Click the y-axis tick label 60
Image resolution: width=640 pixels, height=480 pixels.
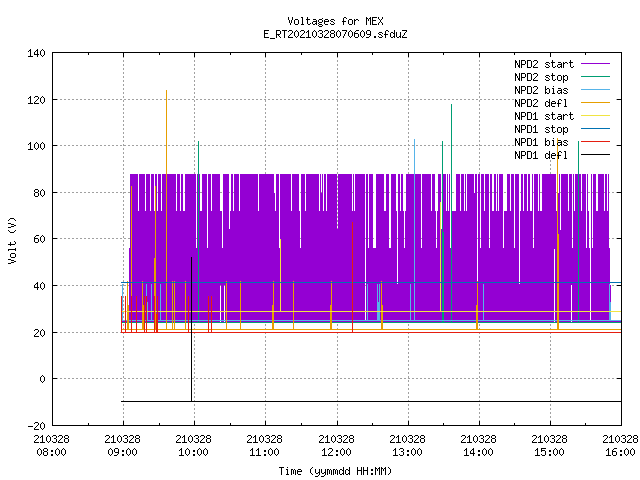[x=39, y=239]
